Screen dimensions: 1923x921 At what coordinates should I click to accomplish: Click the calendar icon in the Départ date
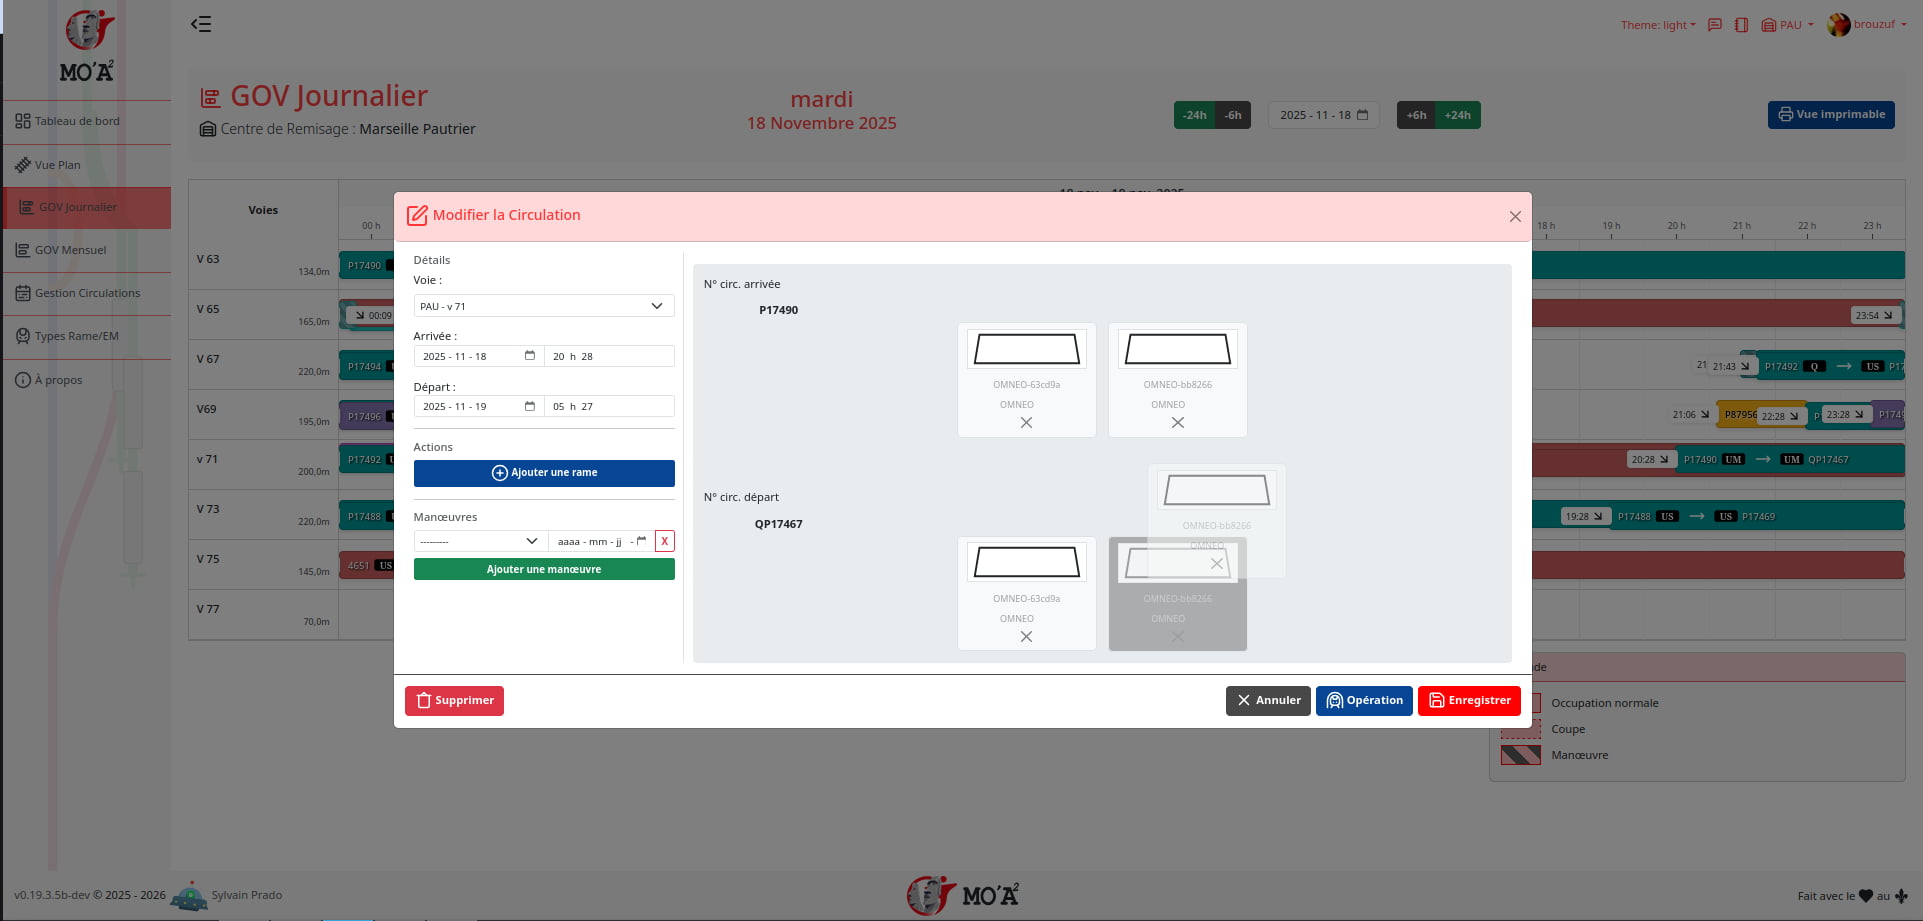click(x=530, y=406)
